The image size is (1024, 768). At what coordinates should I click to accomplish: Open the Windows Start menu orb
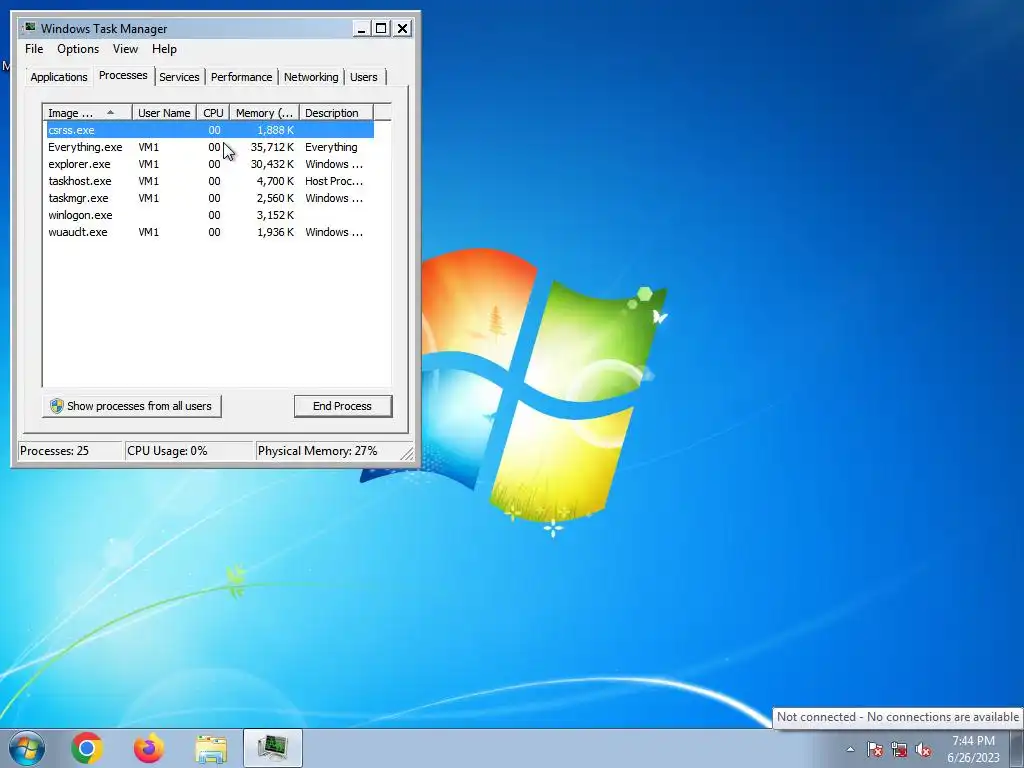pos(27,748)
